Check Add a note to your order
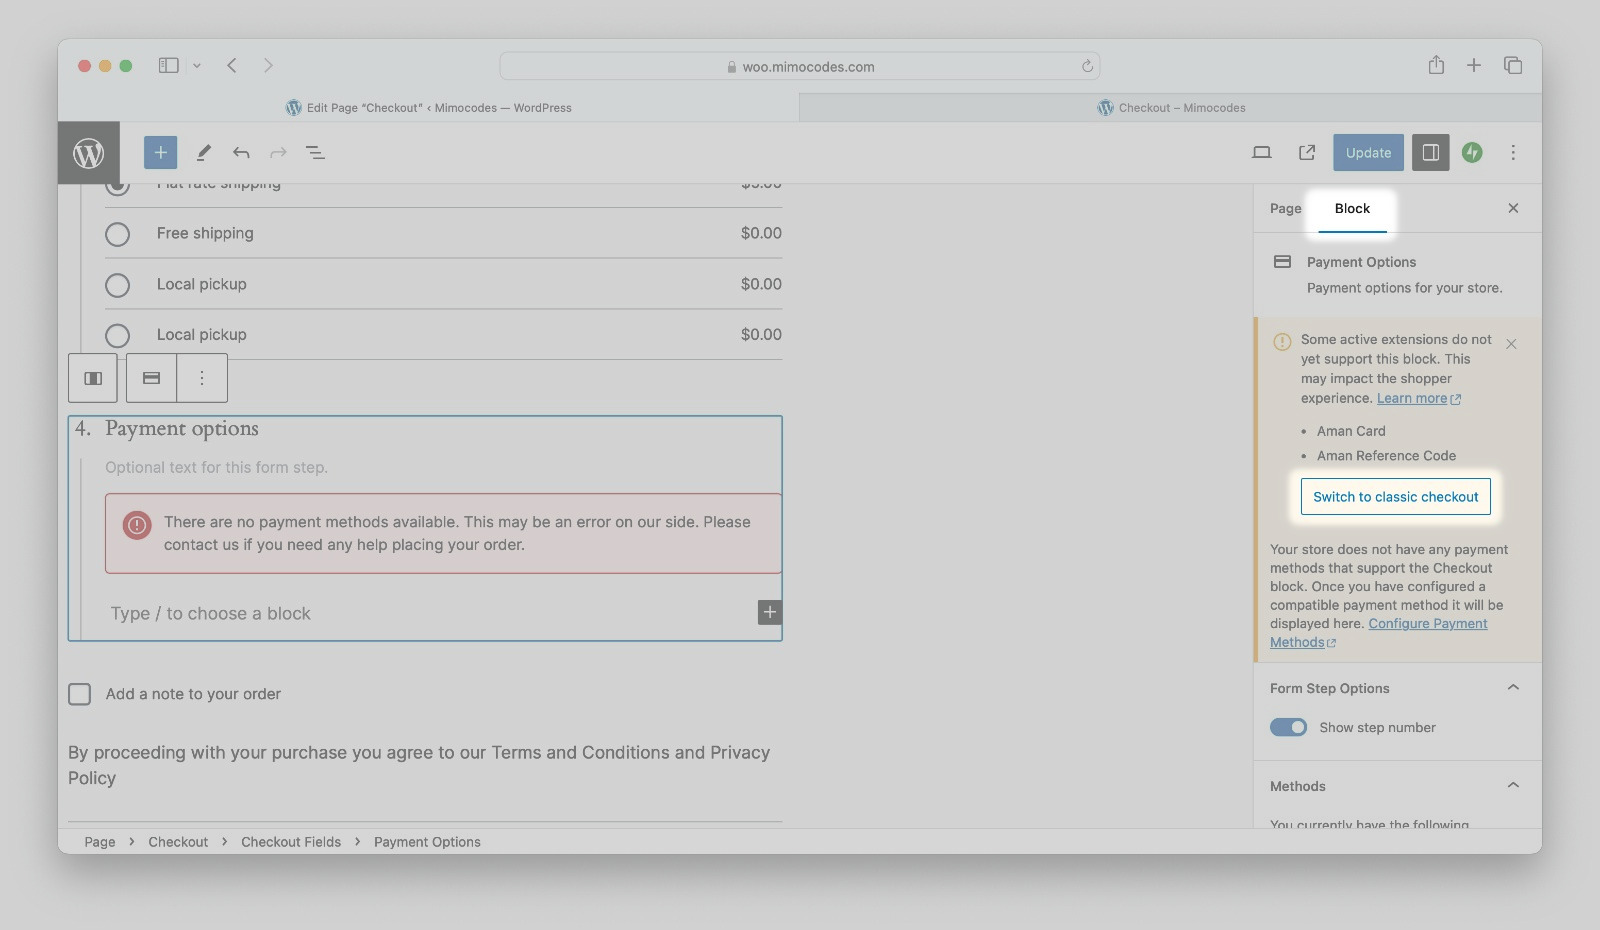1600x930 pixels. pyautogui.click(x=80, y=694)
